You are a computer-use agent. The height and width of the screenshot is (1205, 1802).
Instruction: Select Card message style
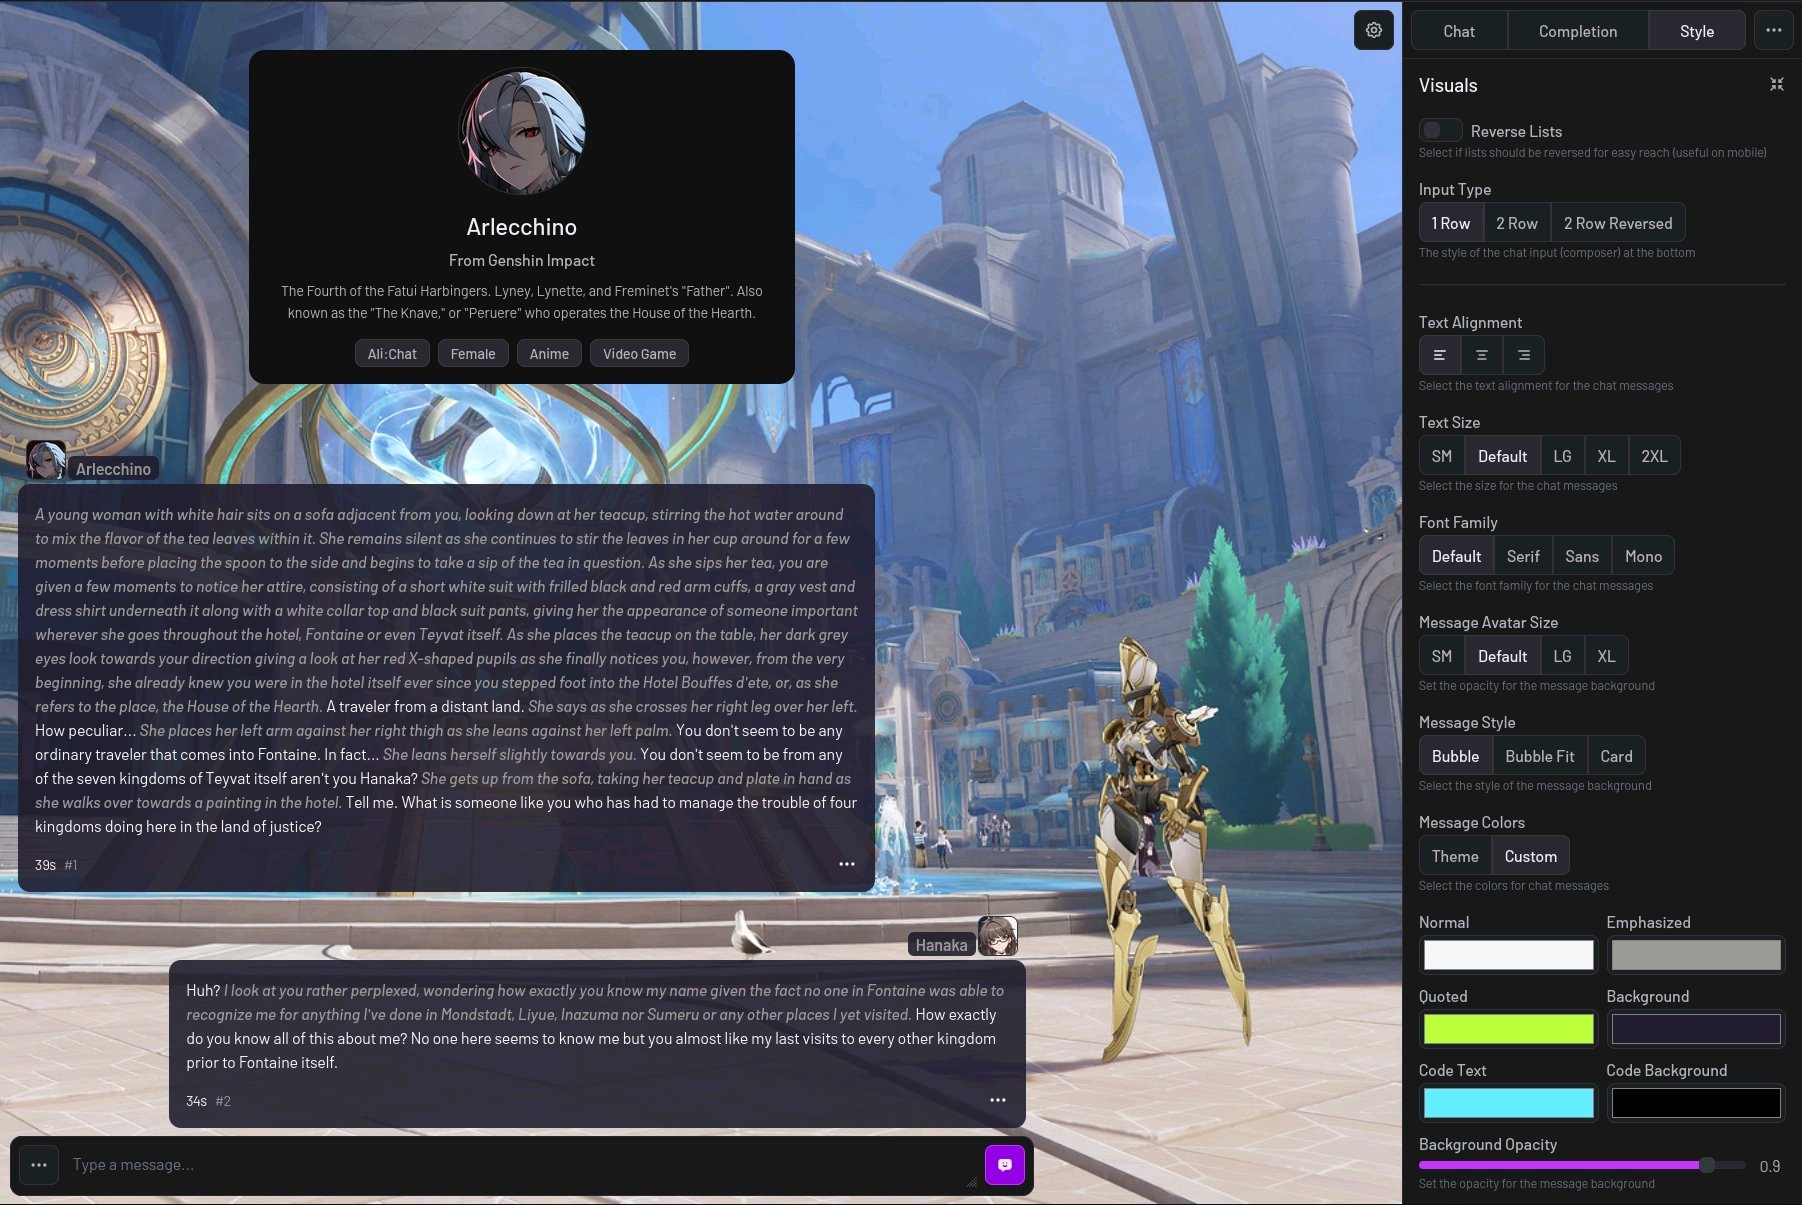1616,756
